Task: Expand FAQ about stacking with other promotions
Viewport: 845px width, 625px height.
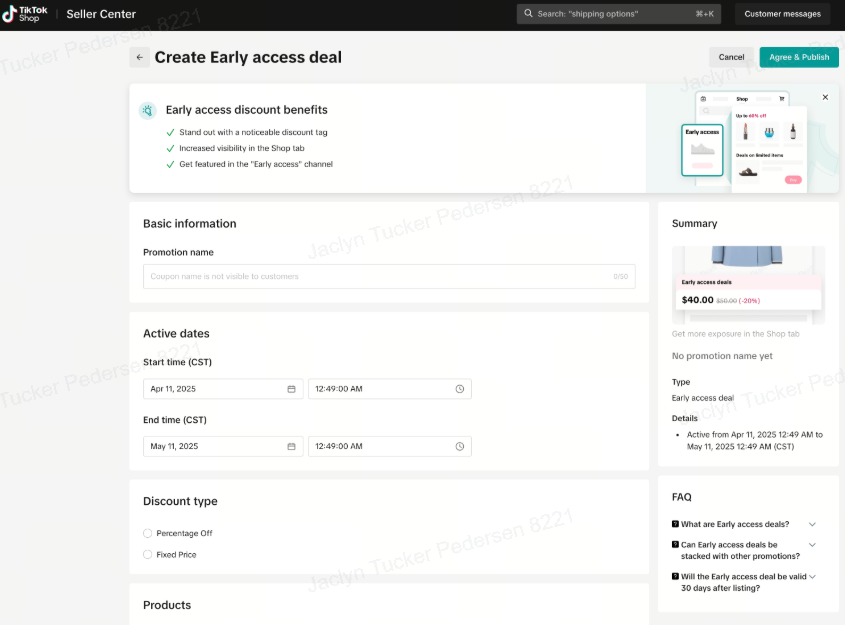Action: click(x=812, y=545)
